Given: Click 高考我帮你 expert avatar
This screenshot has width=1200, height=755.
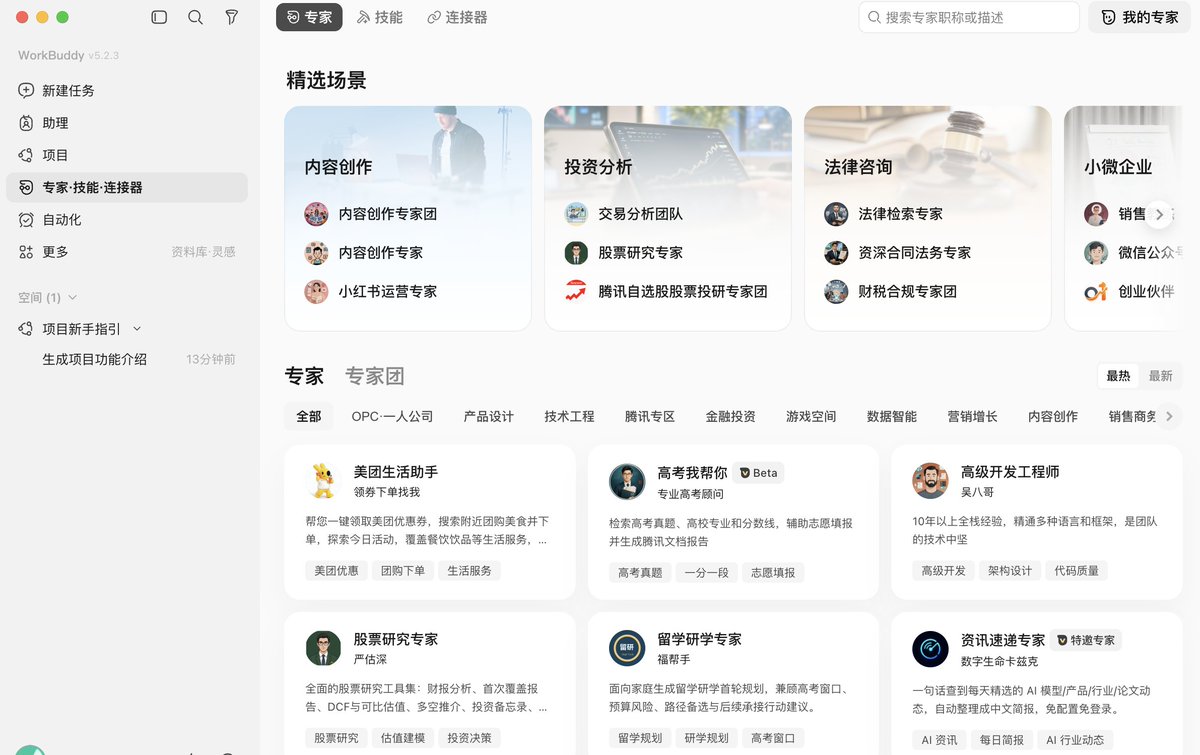Looking at the screenshot, I should (627, 481).
